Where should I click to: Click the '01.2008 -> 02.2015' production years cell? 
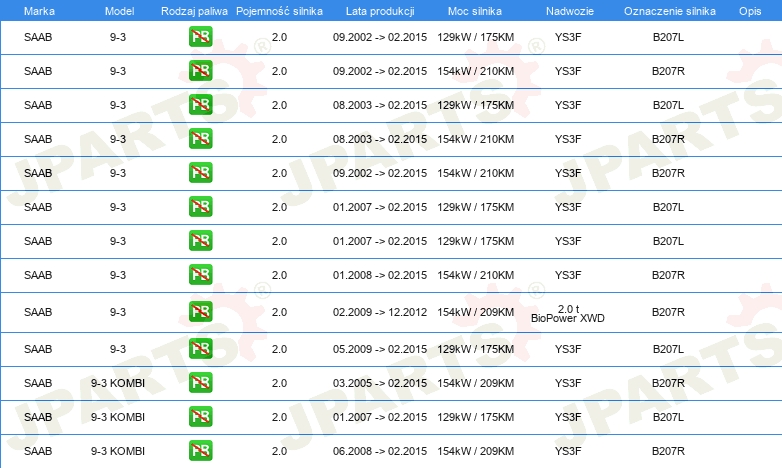[380, 275]
